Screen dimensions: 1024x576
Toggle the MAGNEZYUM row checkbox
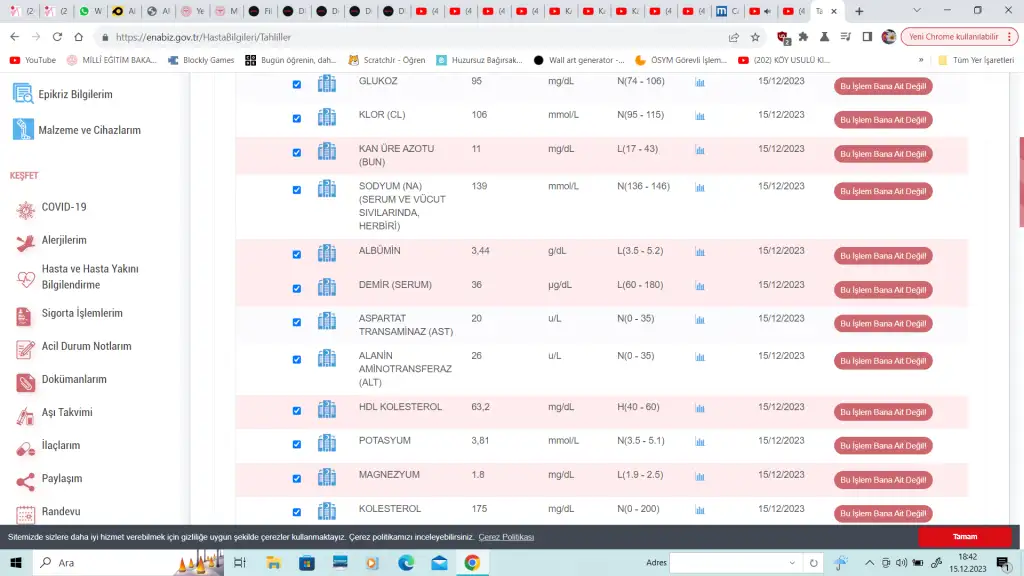297,478
